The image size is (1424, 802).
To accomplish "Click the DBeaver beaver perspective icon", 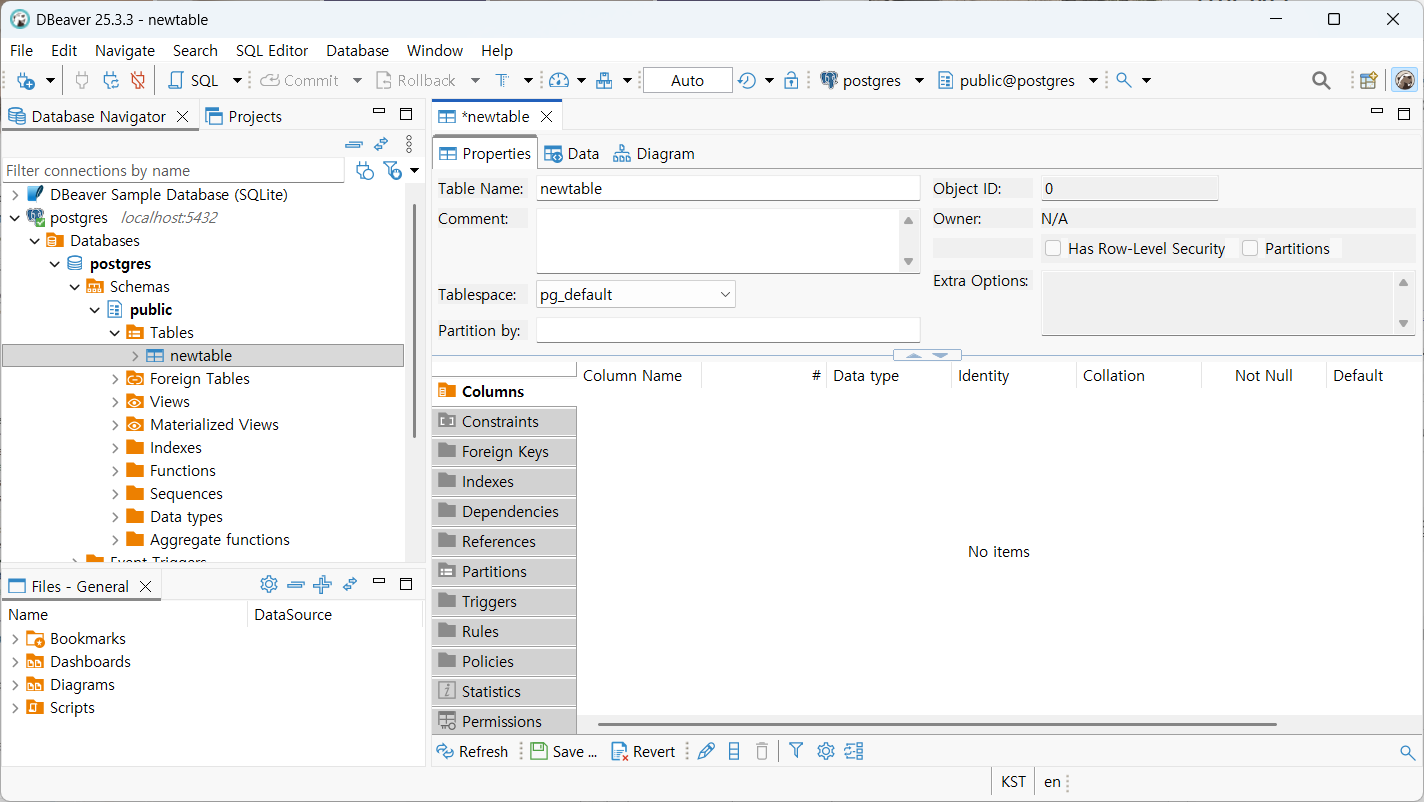I will (x=1405, y=81).
